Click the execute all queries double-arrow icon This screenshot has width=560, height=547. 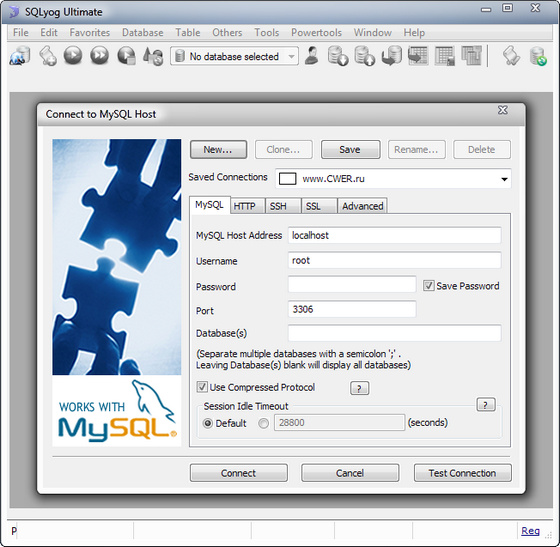(99, 56)
